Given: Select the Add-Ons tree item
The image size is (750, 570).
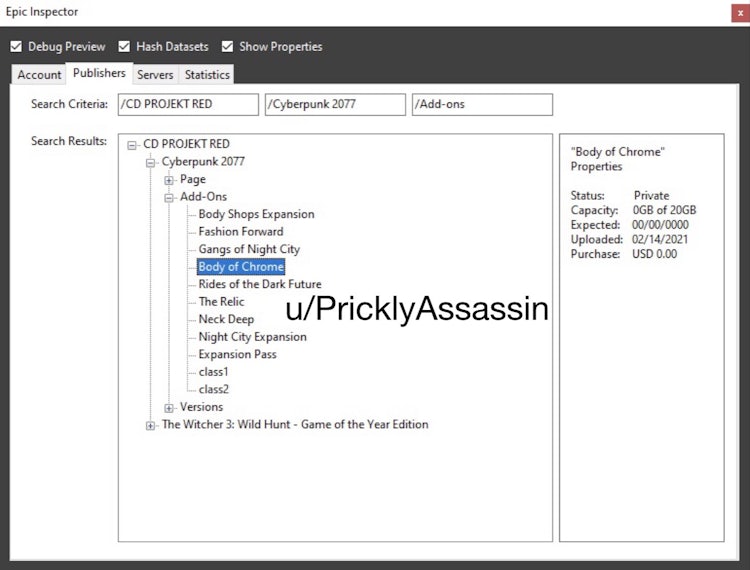Looking at the screenshot, I should pos(203,197).
